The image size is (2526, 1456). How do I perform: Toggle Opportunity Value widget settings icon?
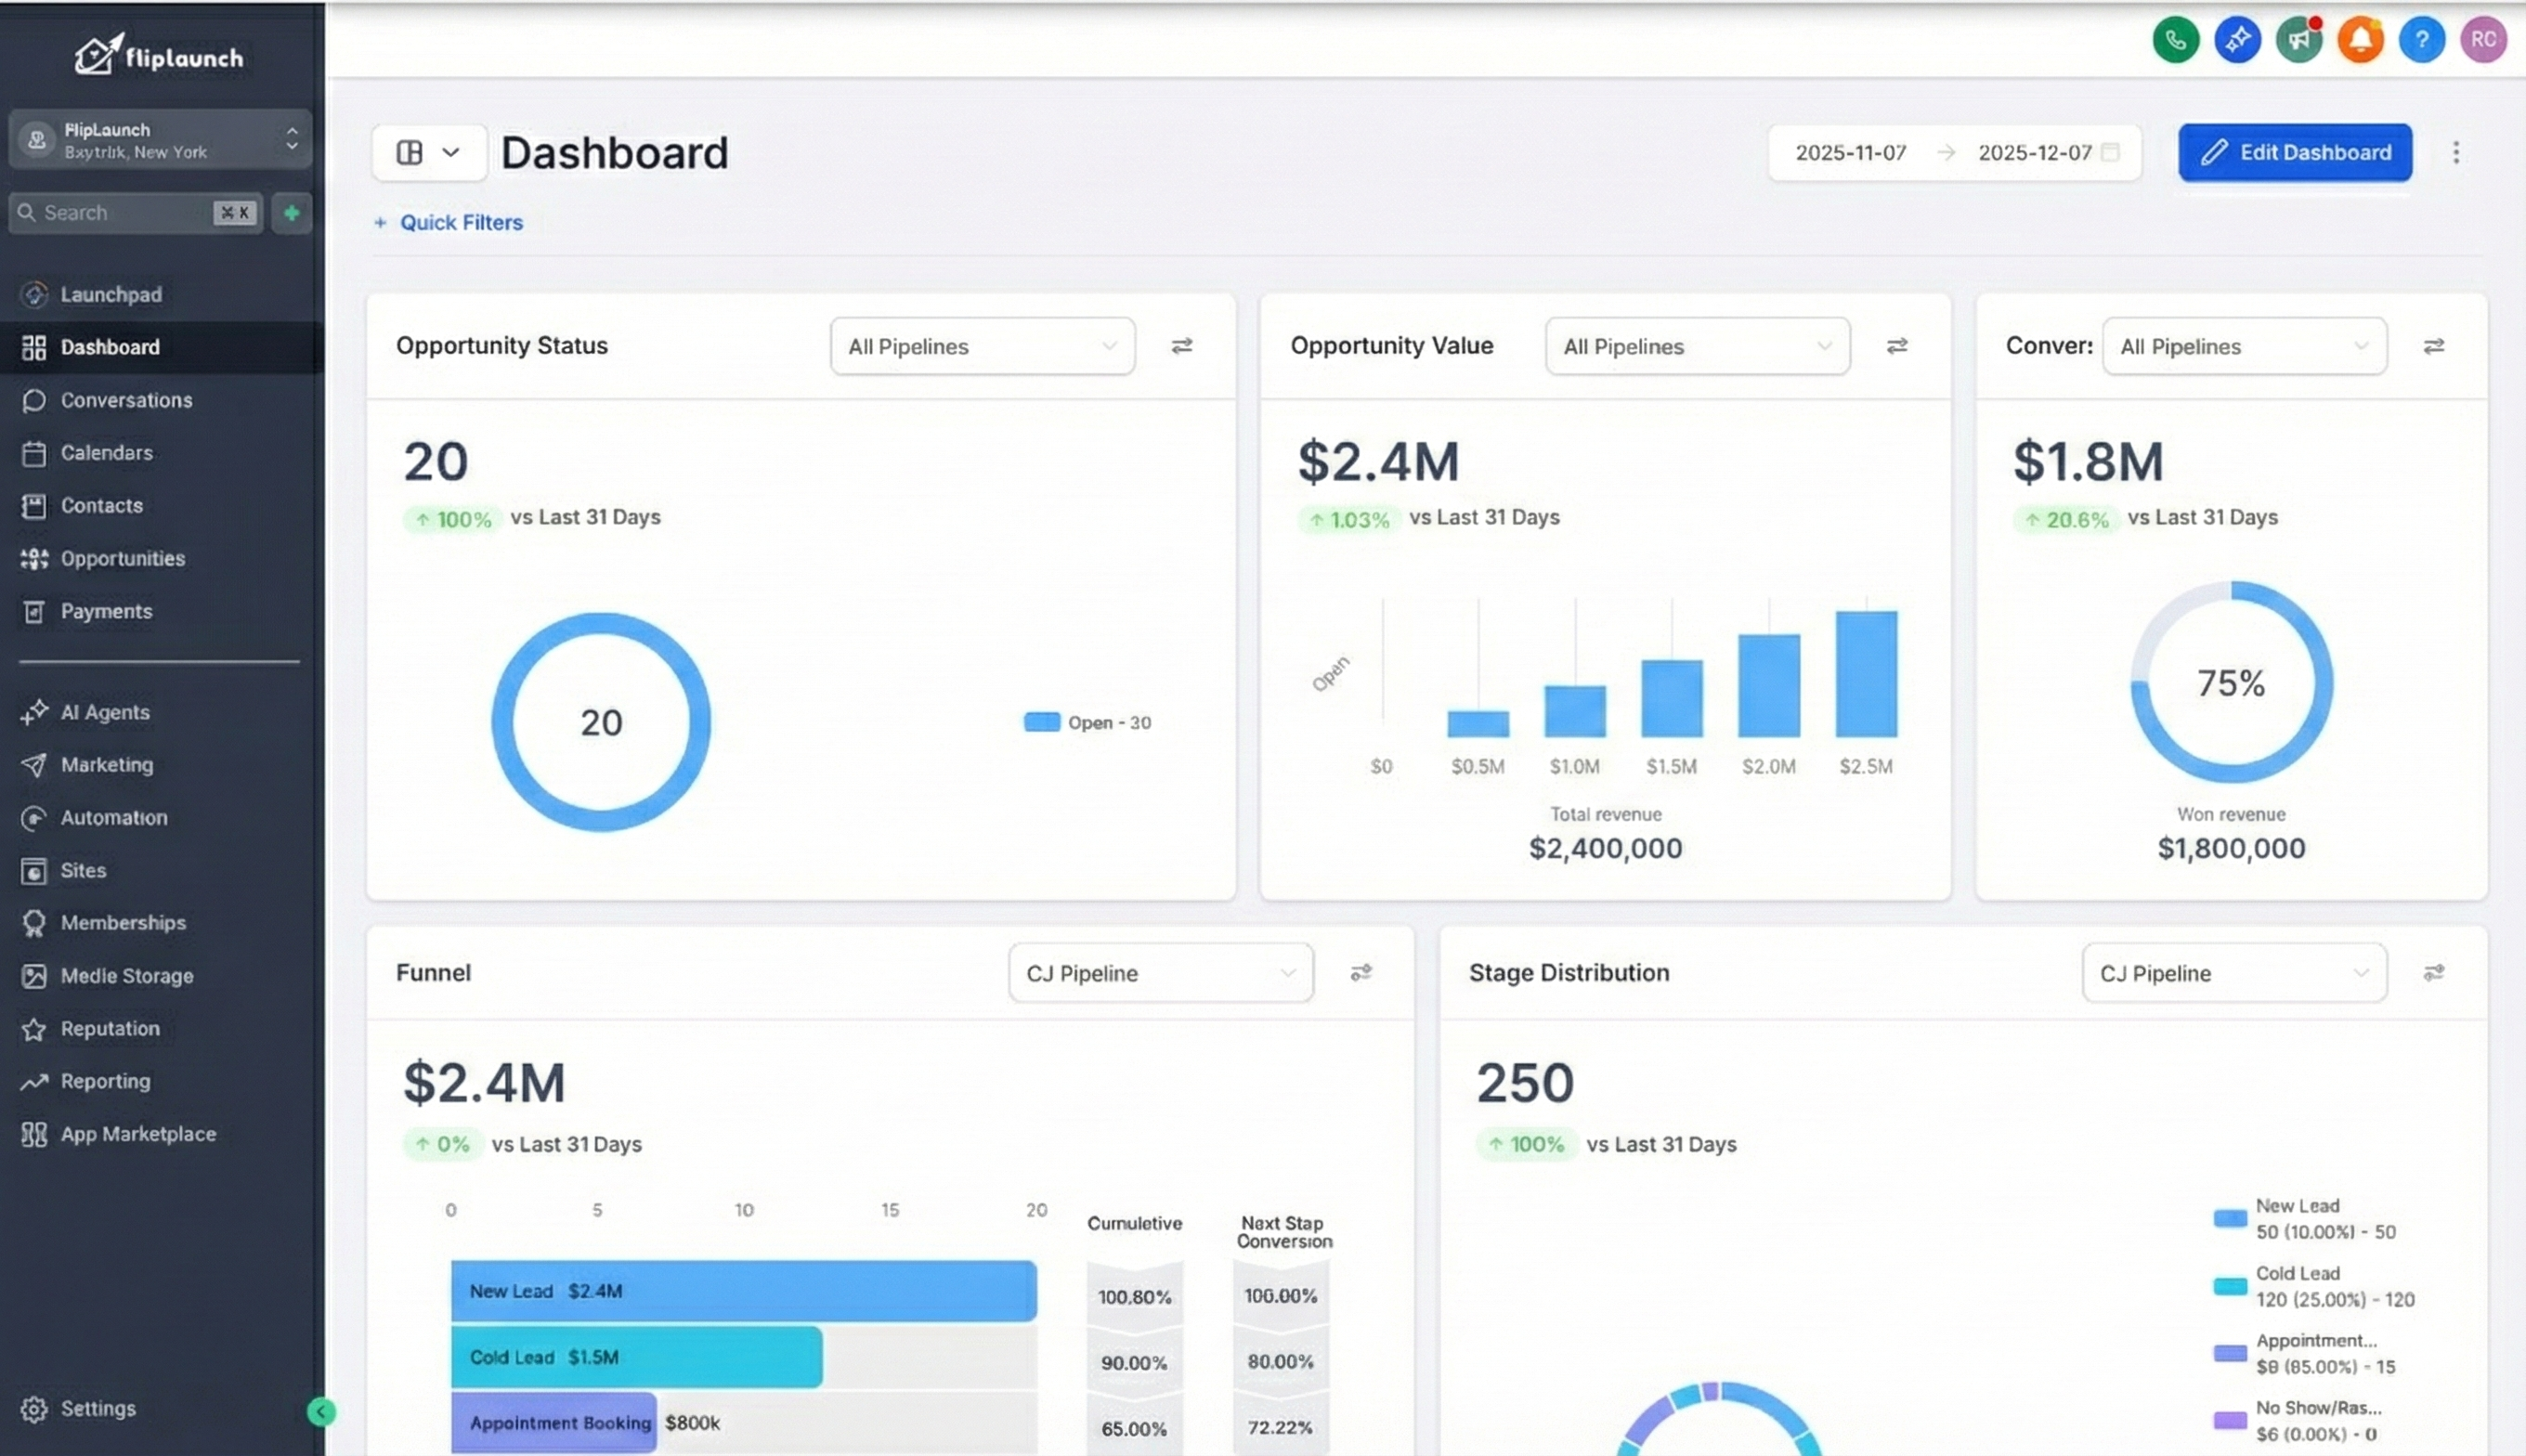coord(1896,346)
